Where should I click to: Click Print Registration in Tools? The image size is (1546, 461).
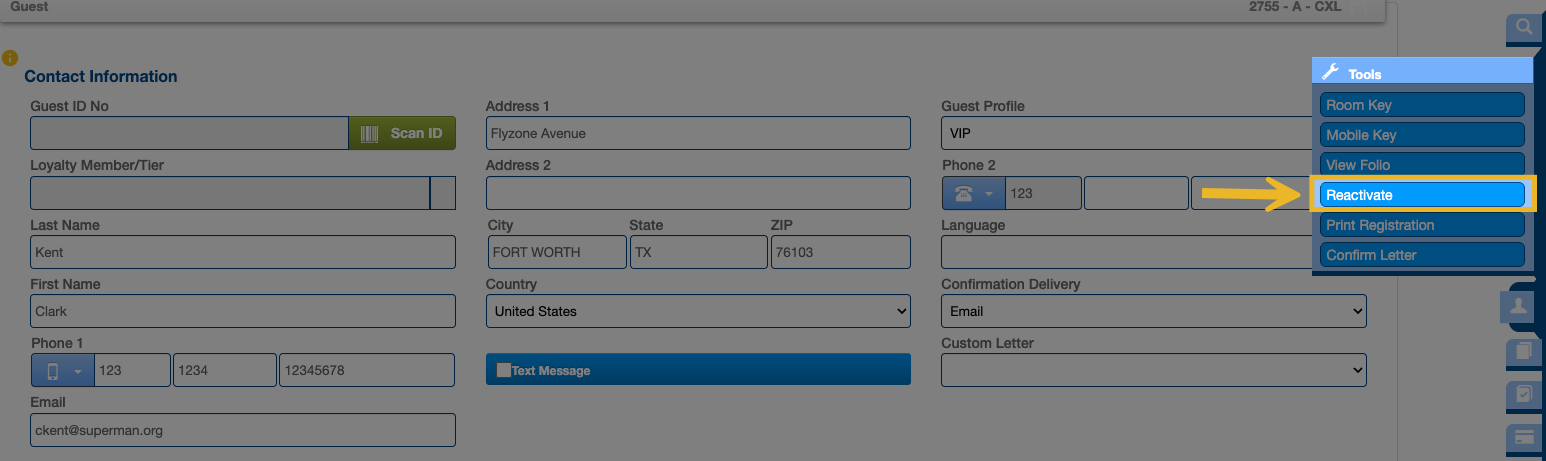click(1422, 225)
